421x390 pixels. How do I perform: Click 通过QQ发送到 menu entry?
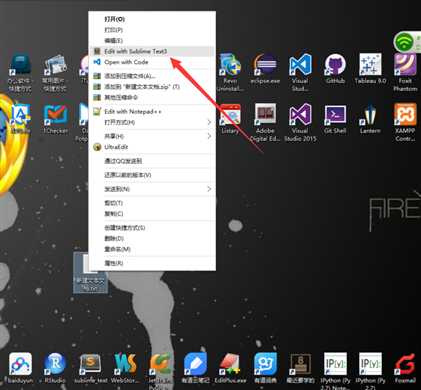click(x=152, y=161)
